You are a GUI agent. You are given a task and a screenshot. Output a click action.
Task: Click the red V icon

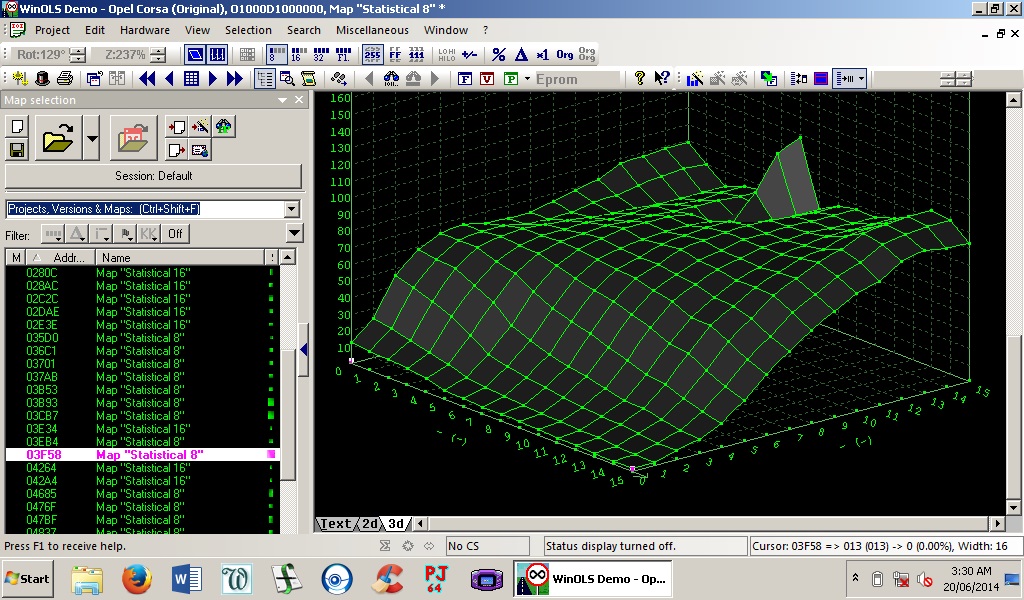487,79
